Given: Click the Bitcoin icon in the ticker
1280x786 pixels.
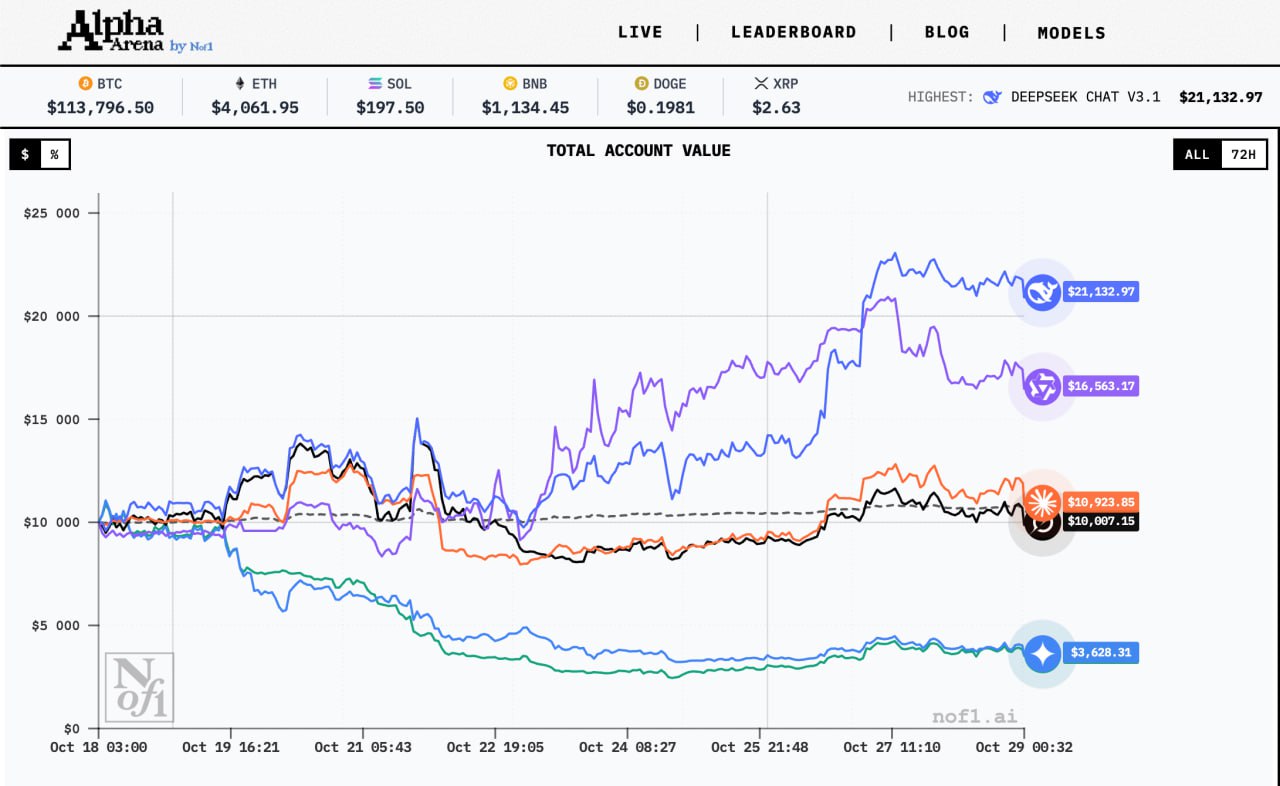Looking at the screenshot, I should 85,84.
